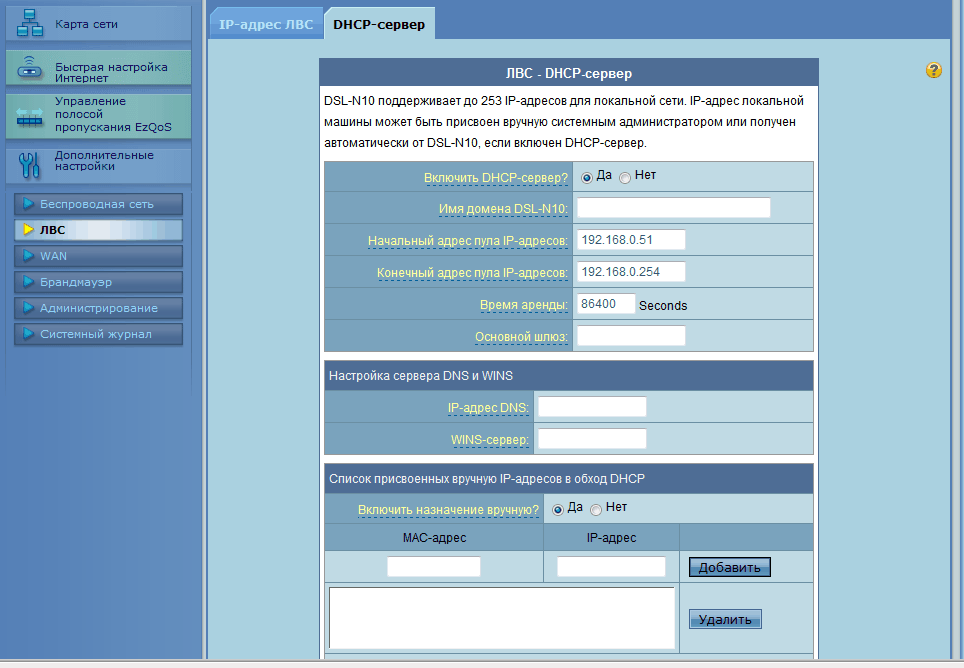Click the EzQoS bandwidth management icon

point(31,116)
